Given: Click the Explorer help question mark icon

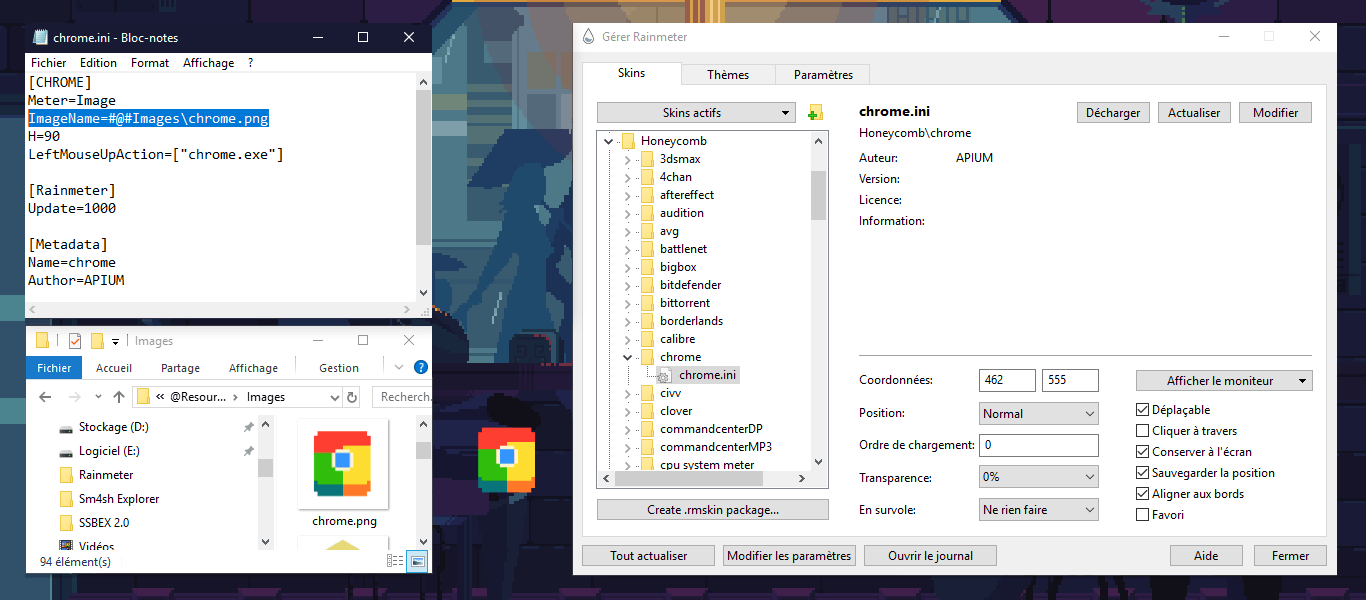Looking at the screenshot, I should click(x=421, y=367).
